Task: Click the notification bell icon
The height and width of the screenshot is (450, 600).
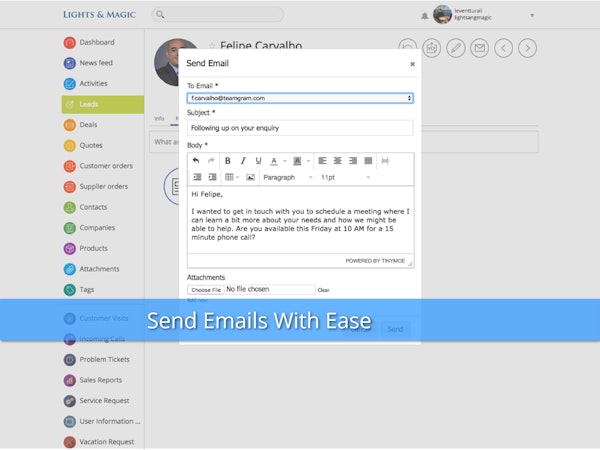Action: [424, 15]
